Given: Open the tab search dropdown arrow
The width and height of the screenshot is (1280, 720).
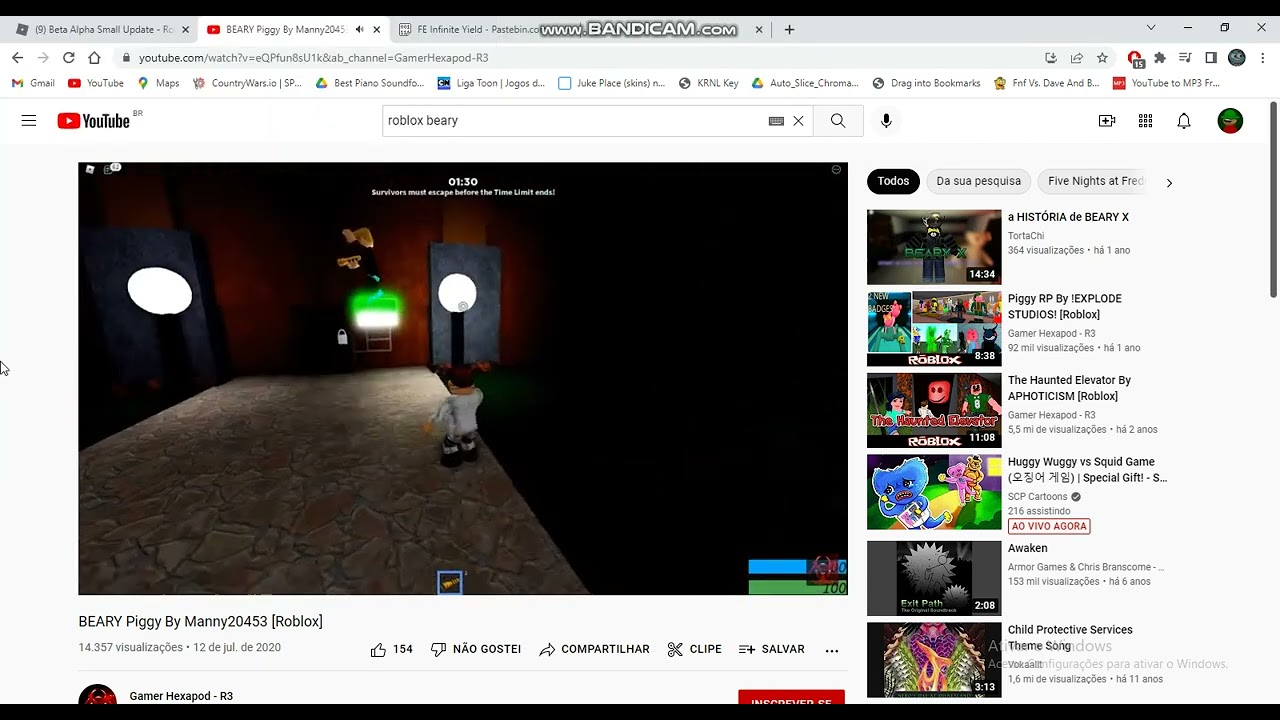Looking at the screenshot, I should (x=1151, y=28).
